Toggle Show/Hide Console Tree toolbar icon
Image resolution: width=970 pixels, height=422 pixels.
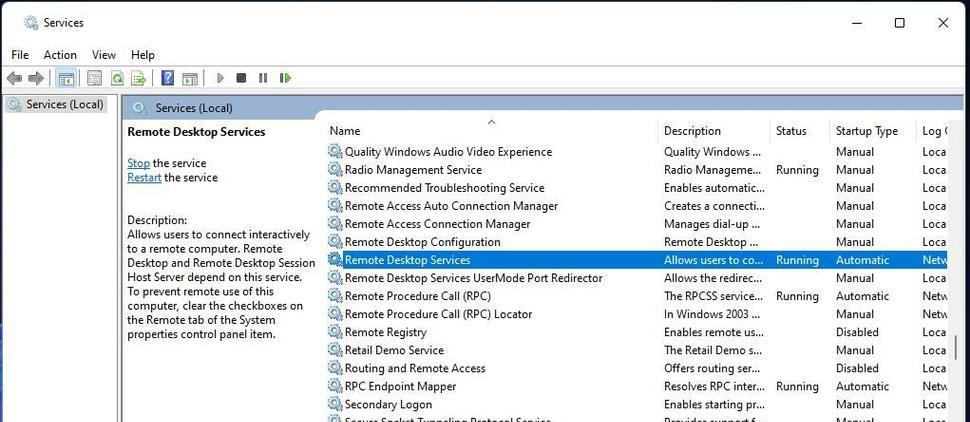(66, 78)
